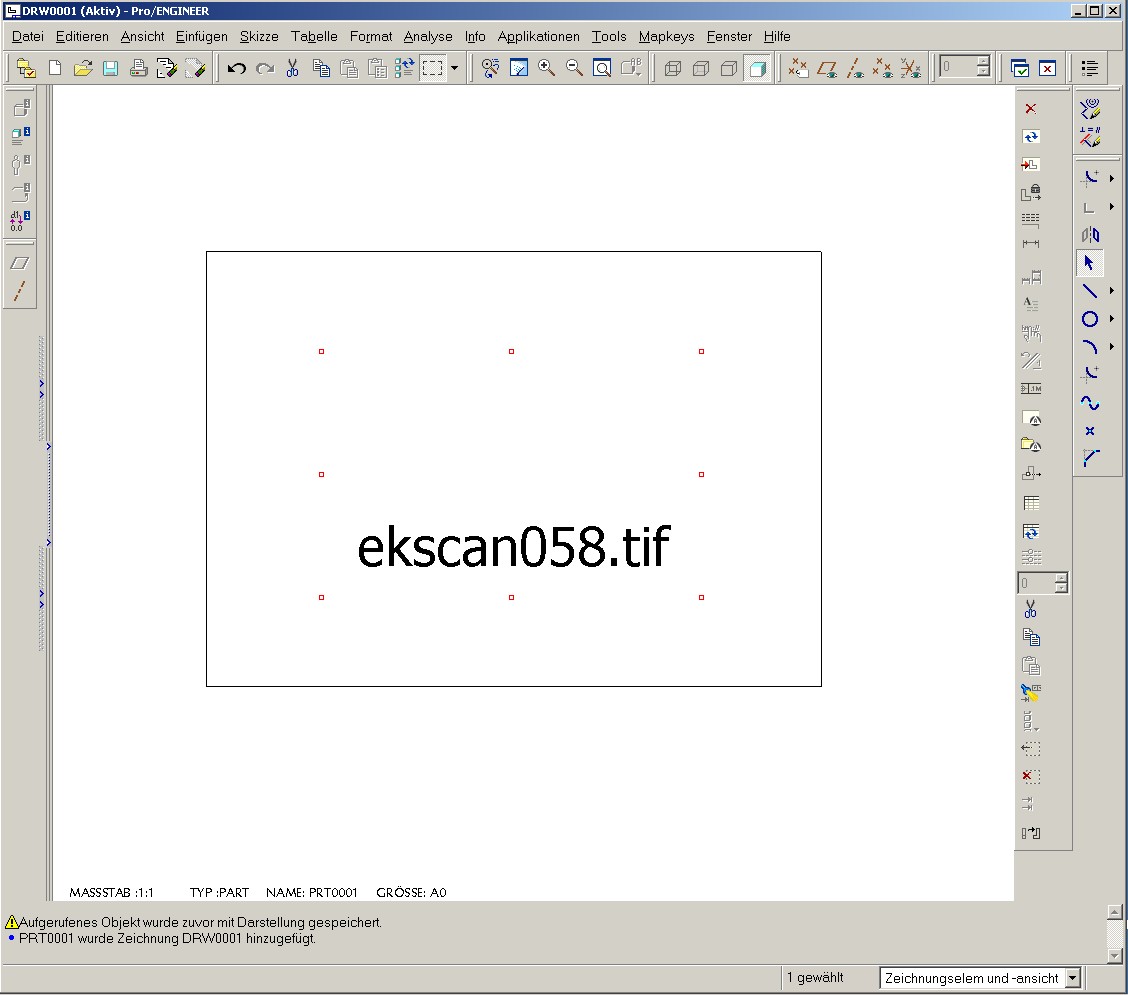The height and width of the screenshot is (995, 1128).
Task: Click the Cut scissors in top toolbar
Action: (x=292, y=68)
